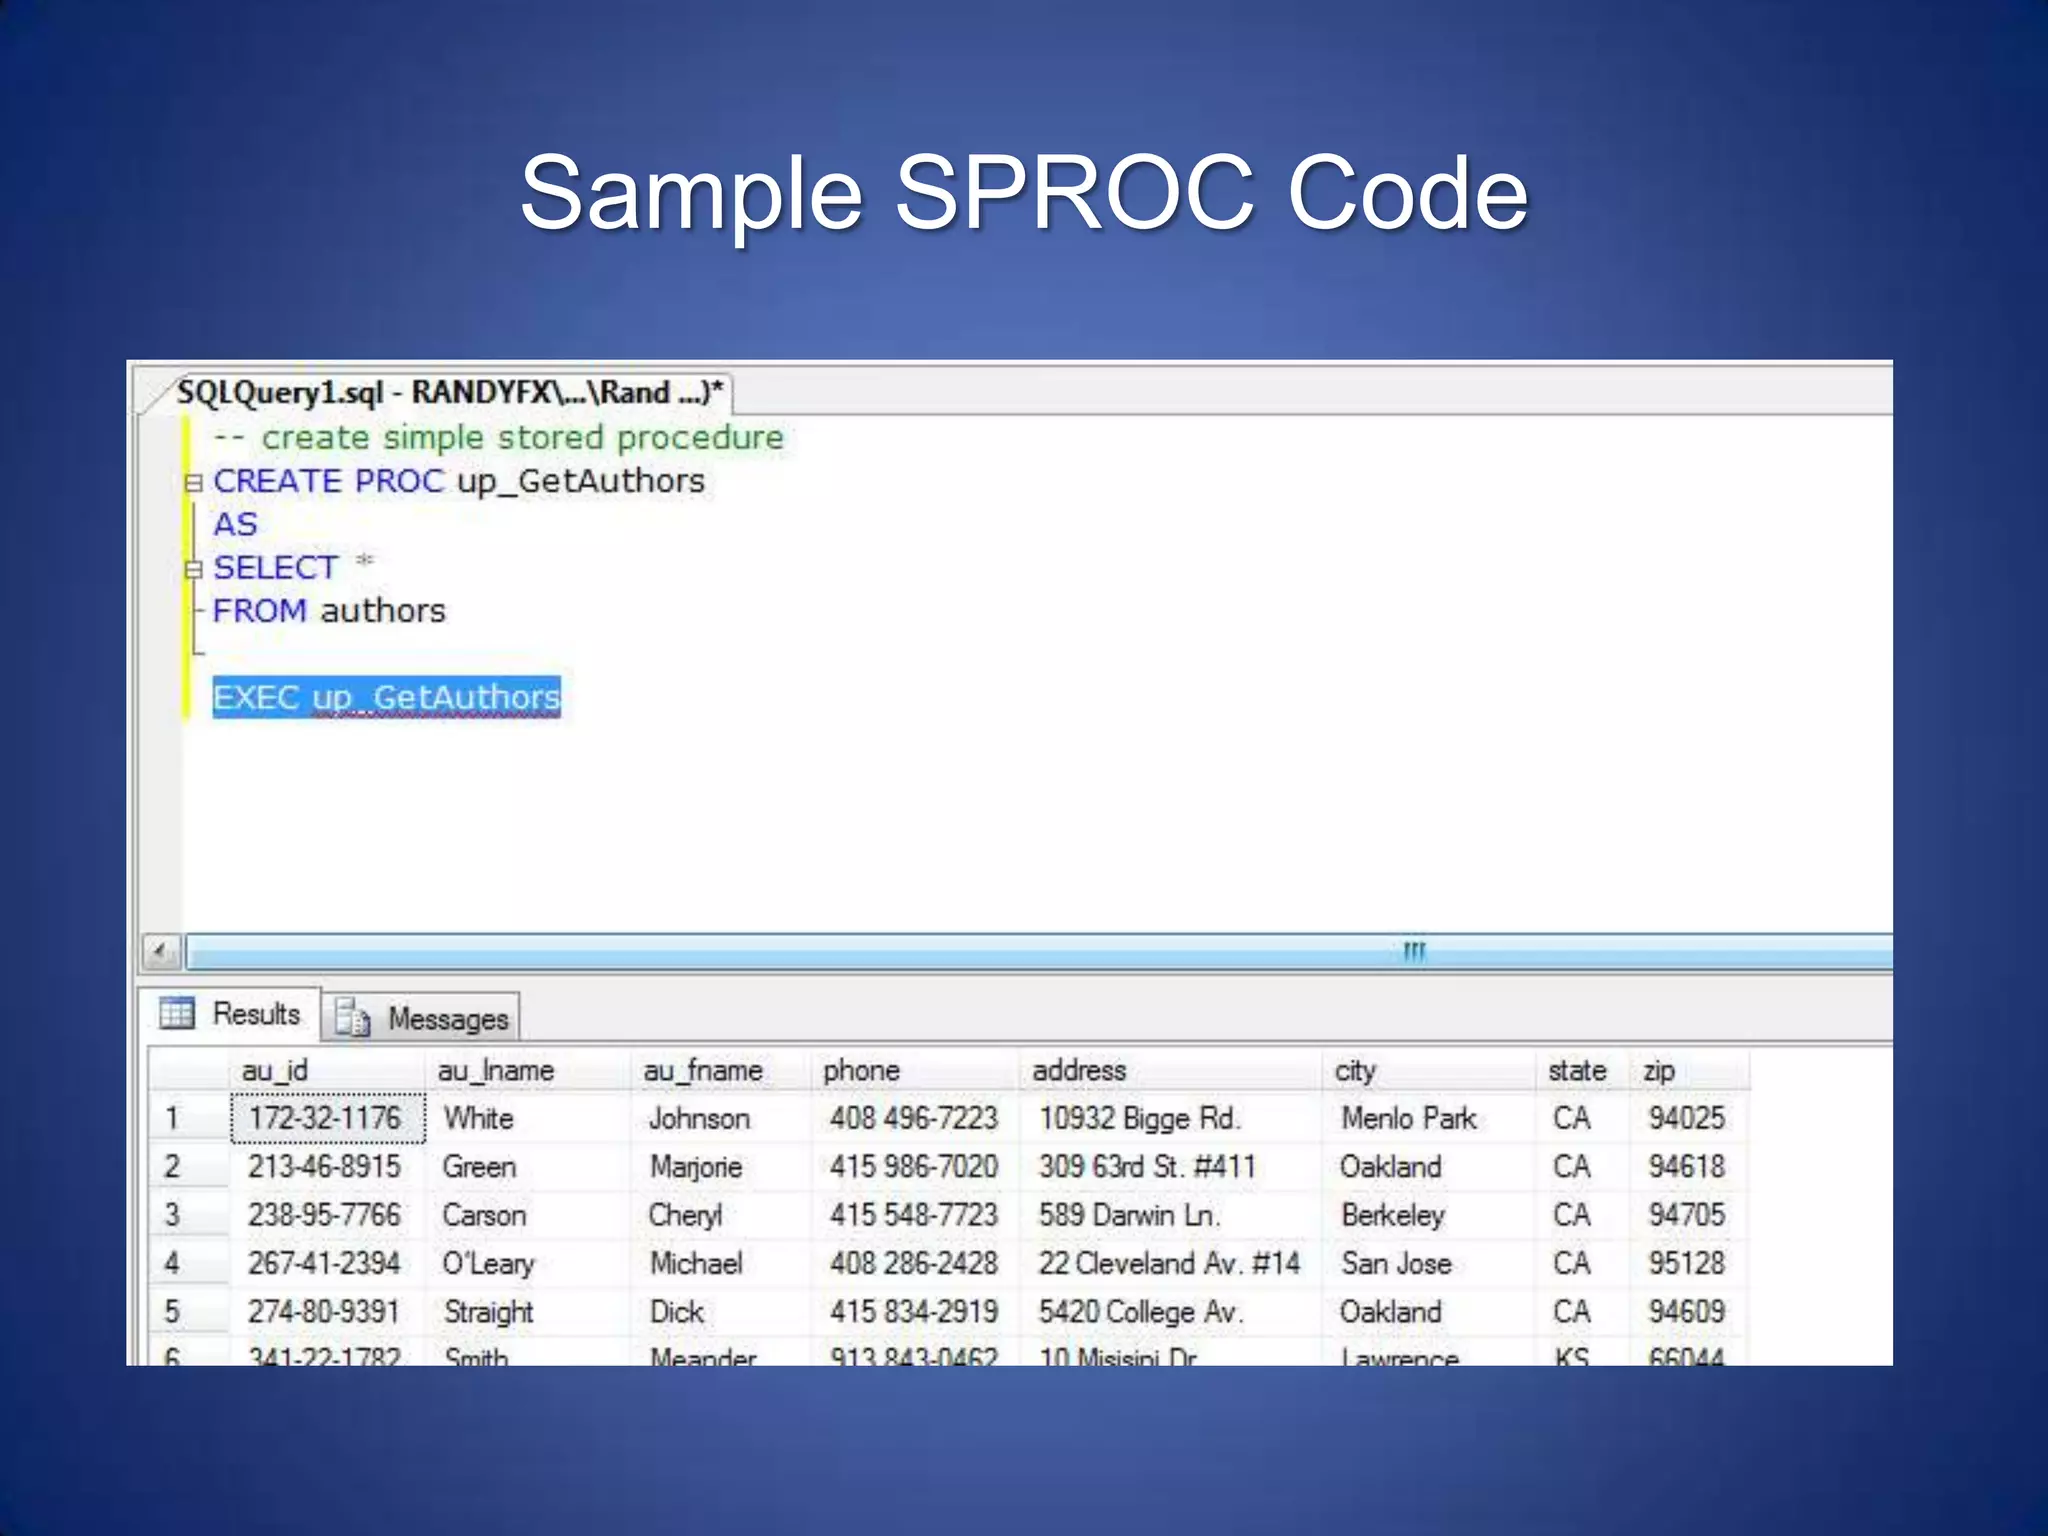This screenshot has width=2048, height=1536.
Task: Click the au_fname column header
Action: tap(722, 1071)
